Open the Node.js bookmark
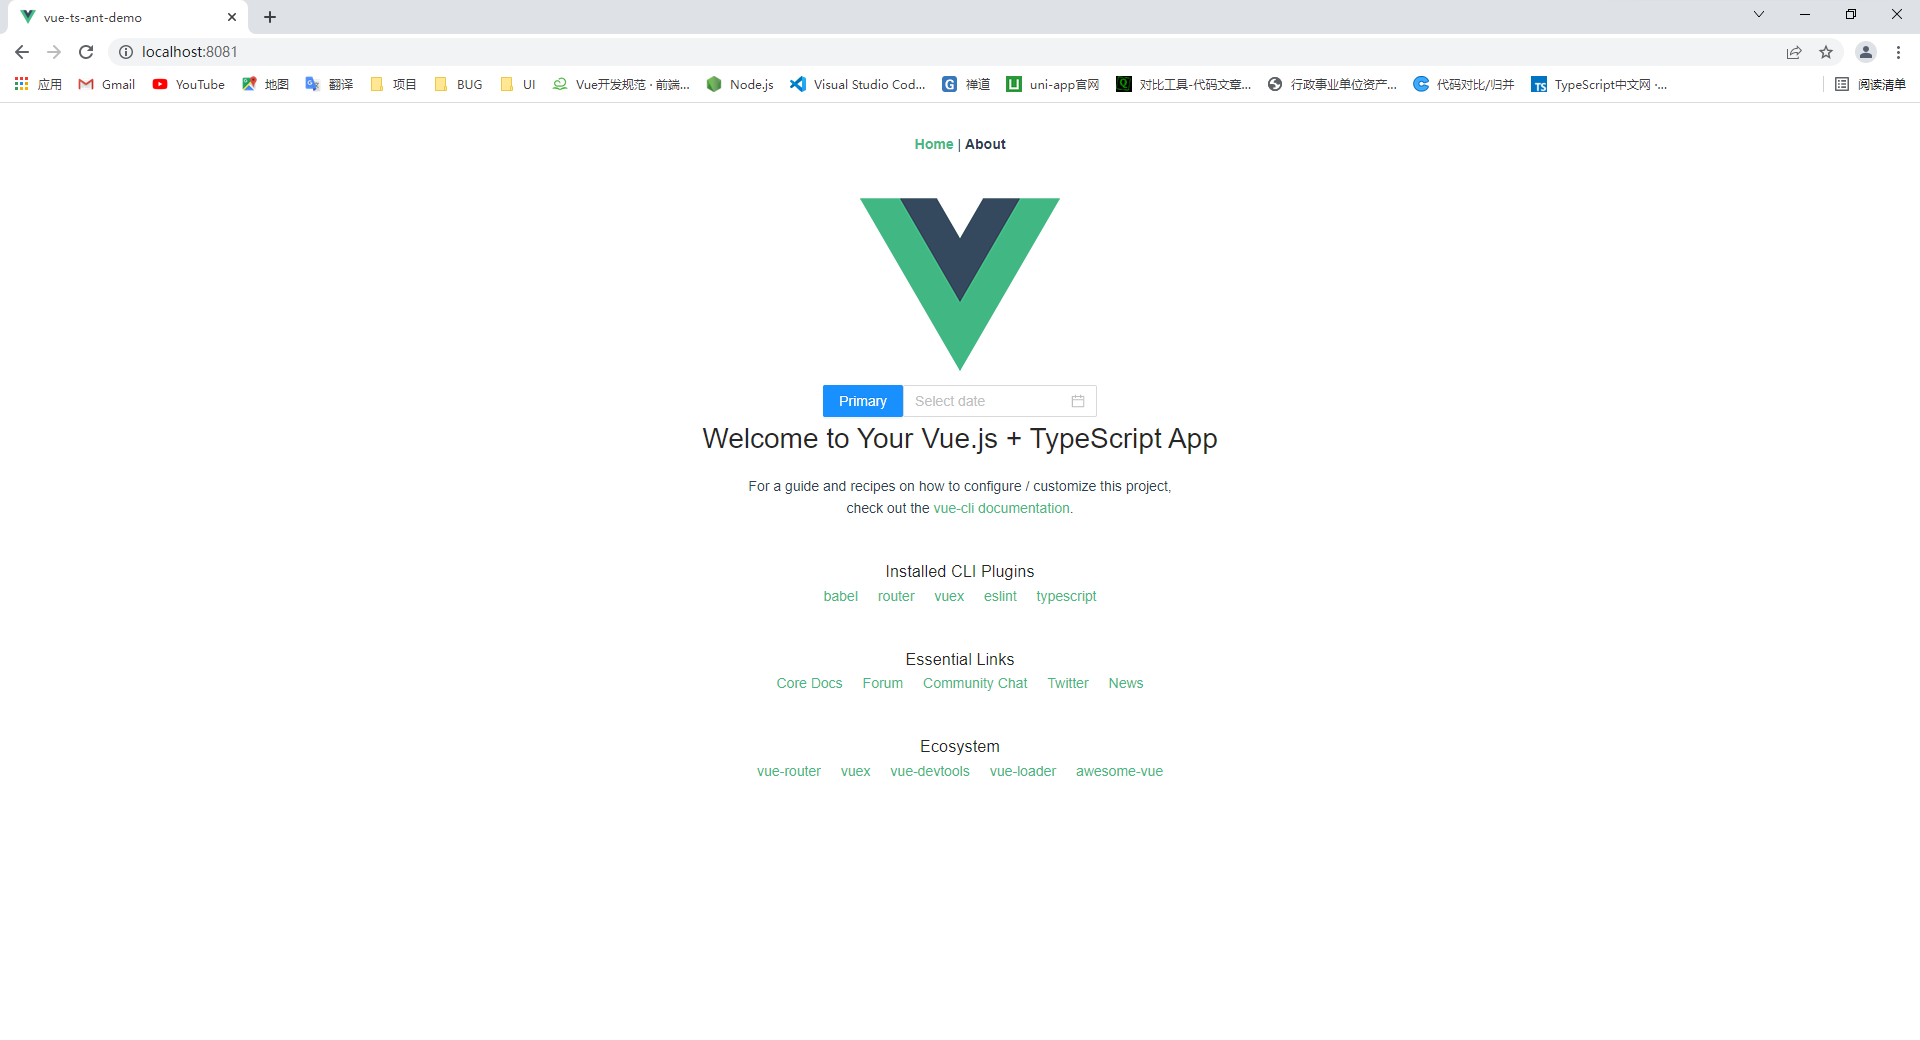This screenshot has height=1040, width=1920. click(740, 84)
